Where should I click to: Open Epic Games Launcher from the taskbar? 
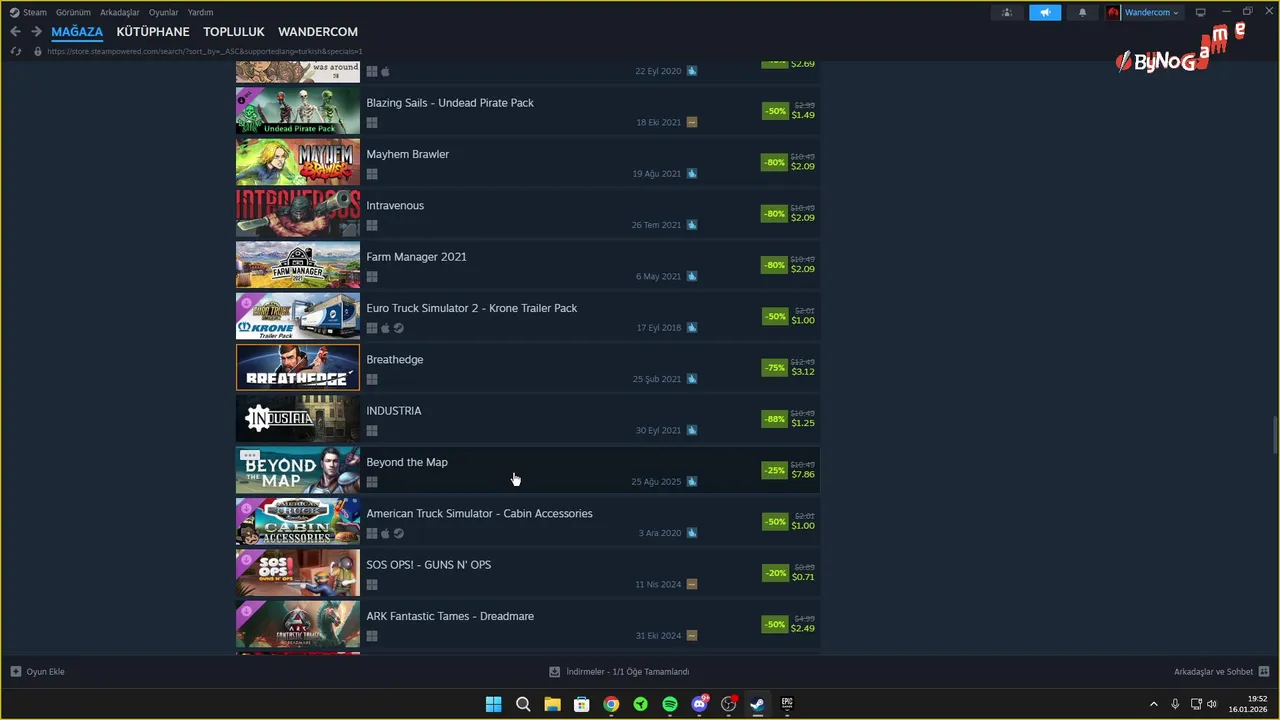pyautogui.click(x=787, y=704)
